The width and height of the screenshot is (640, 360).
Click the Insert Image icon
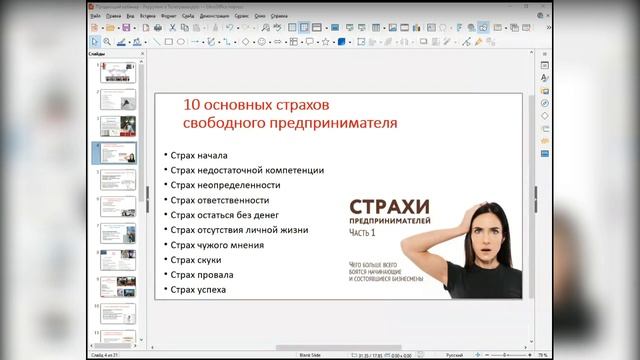[393, 27]
